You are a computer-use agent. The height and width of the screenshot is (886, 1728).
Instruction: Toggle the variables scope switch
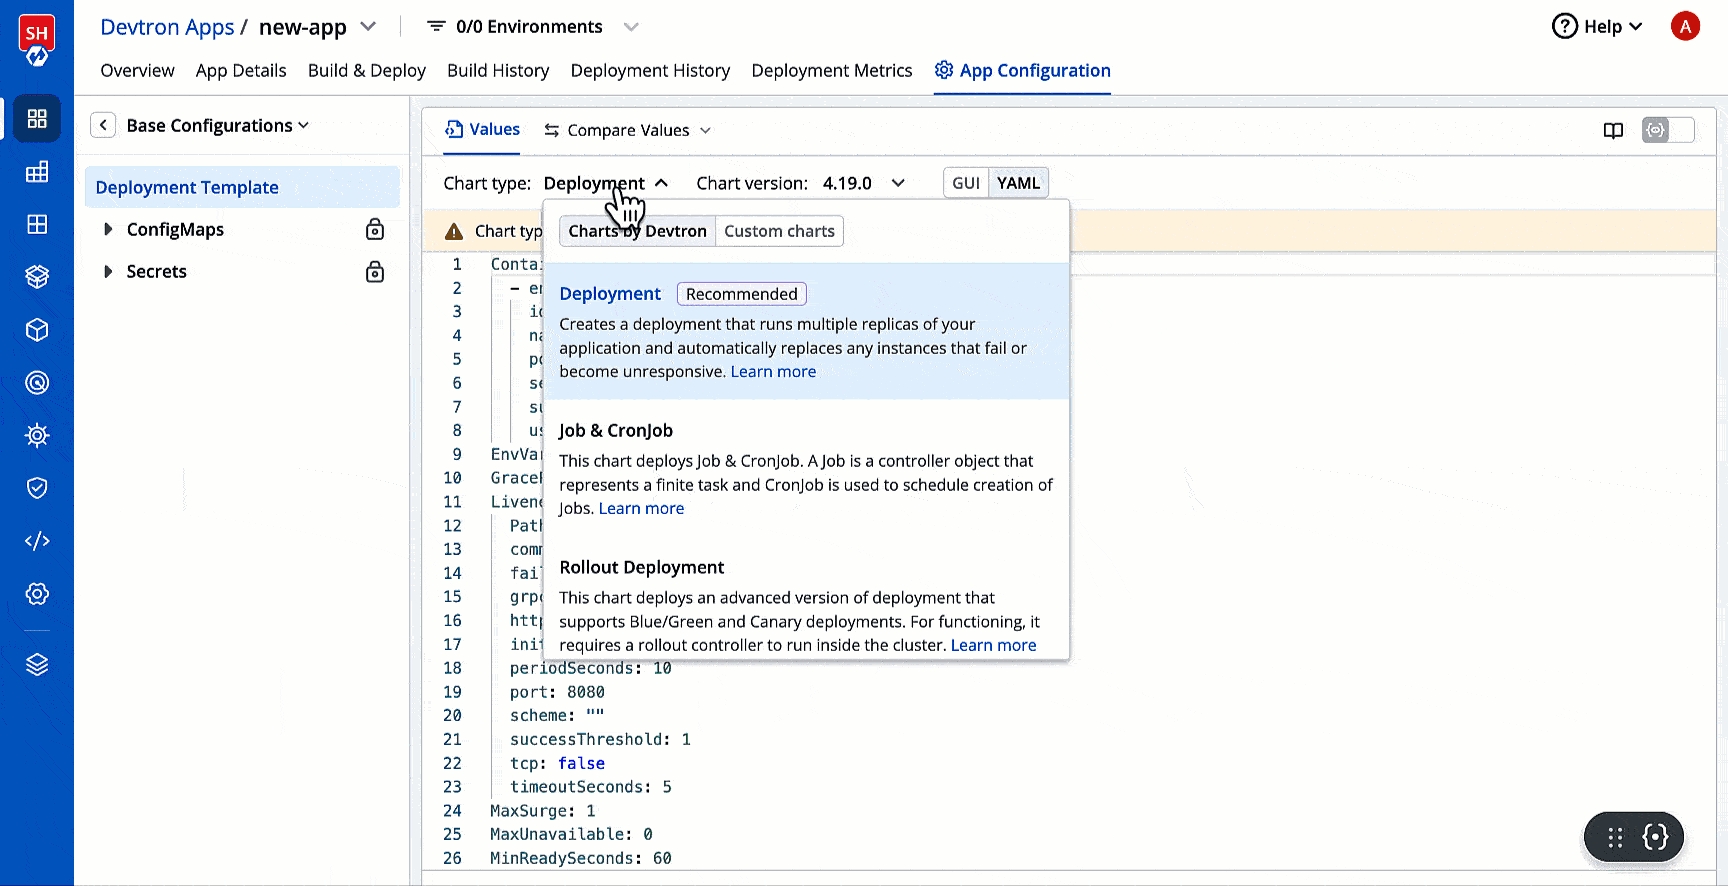(1668, 130)
